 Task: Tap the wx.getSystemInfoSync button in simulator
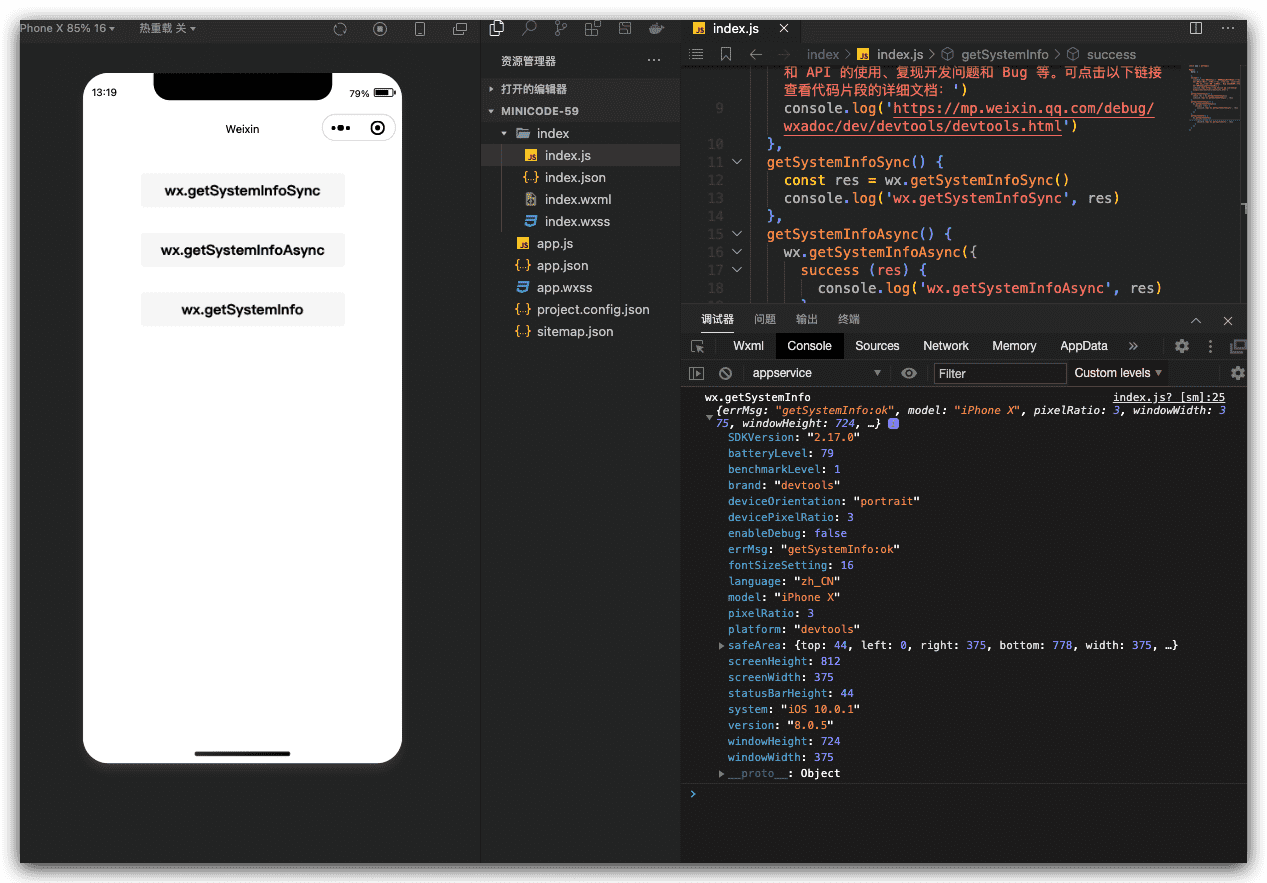(242, 190)
